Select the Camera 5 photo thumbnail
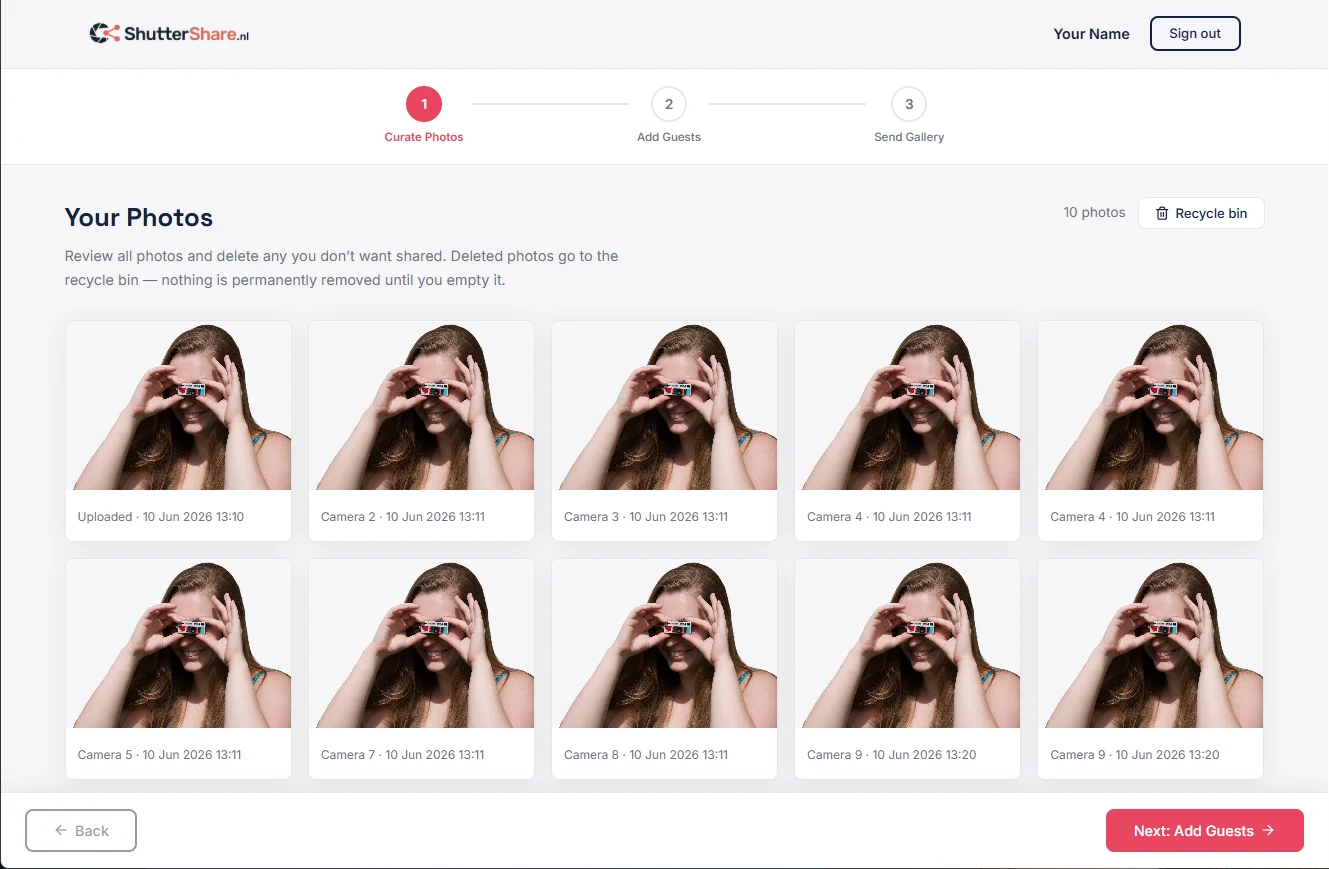This screenshot has height=869, width=1329. click(x=178, y=644)
